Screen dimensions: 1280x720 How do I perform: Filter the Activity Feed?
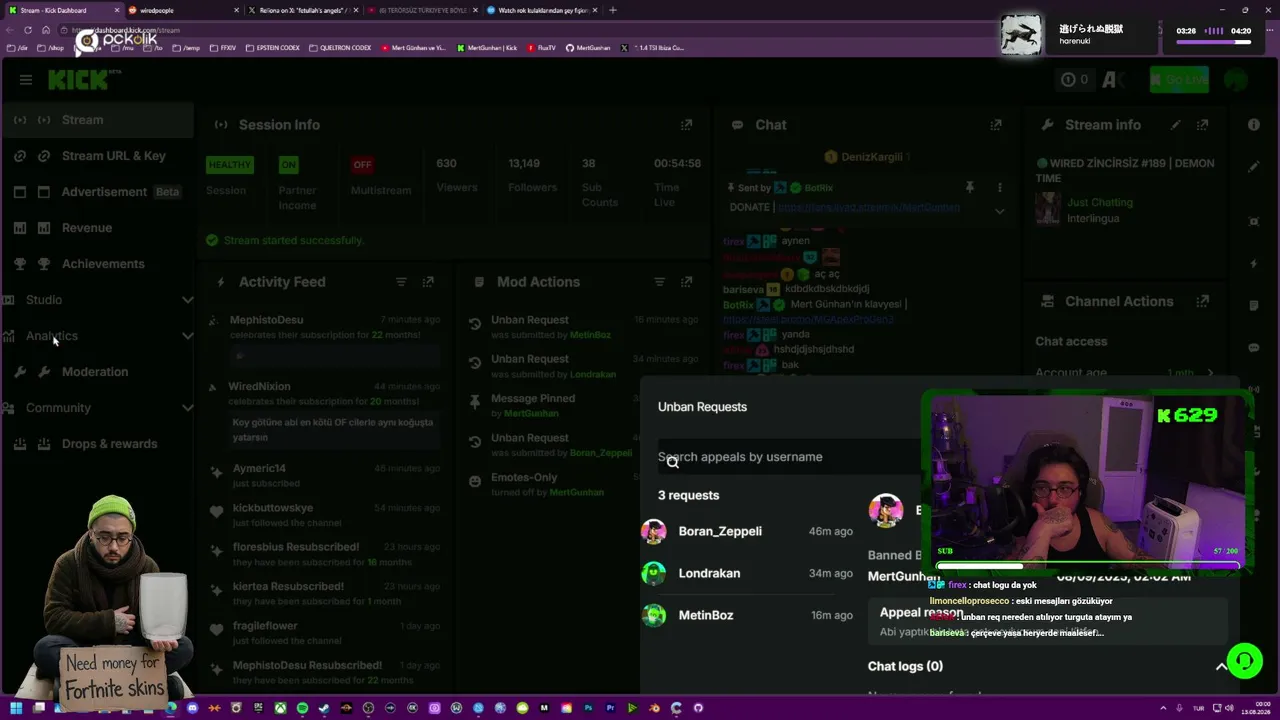(x=401, y=282)
